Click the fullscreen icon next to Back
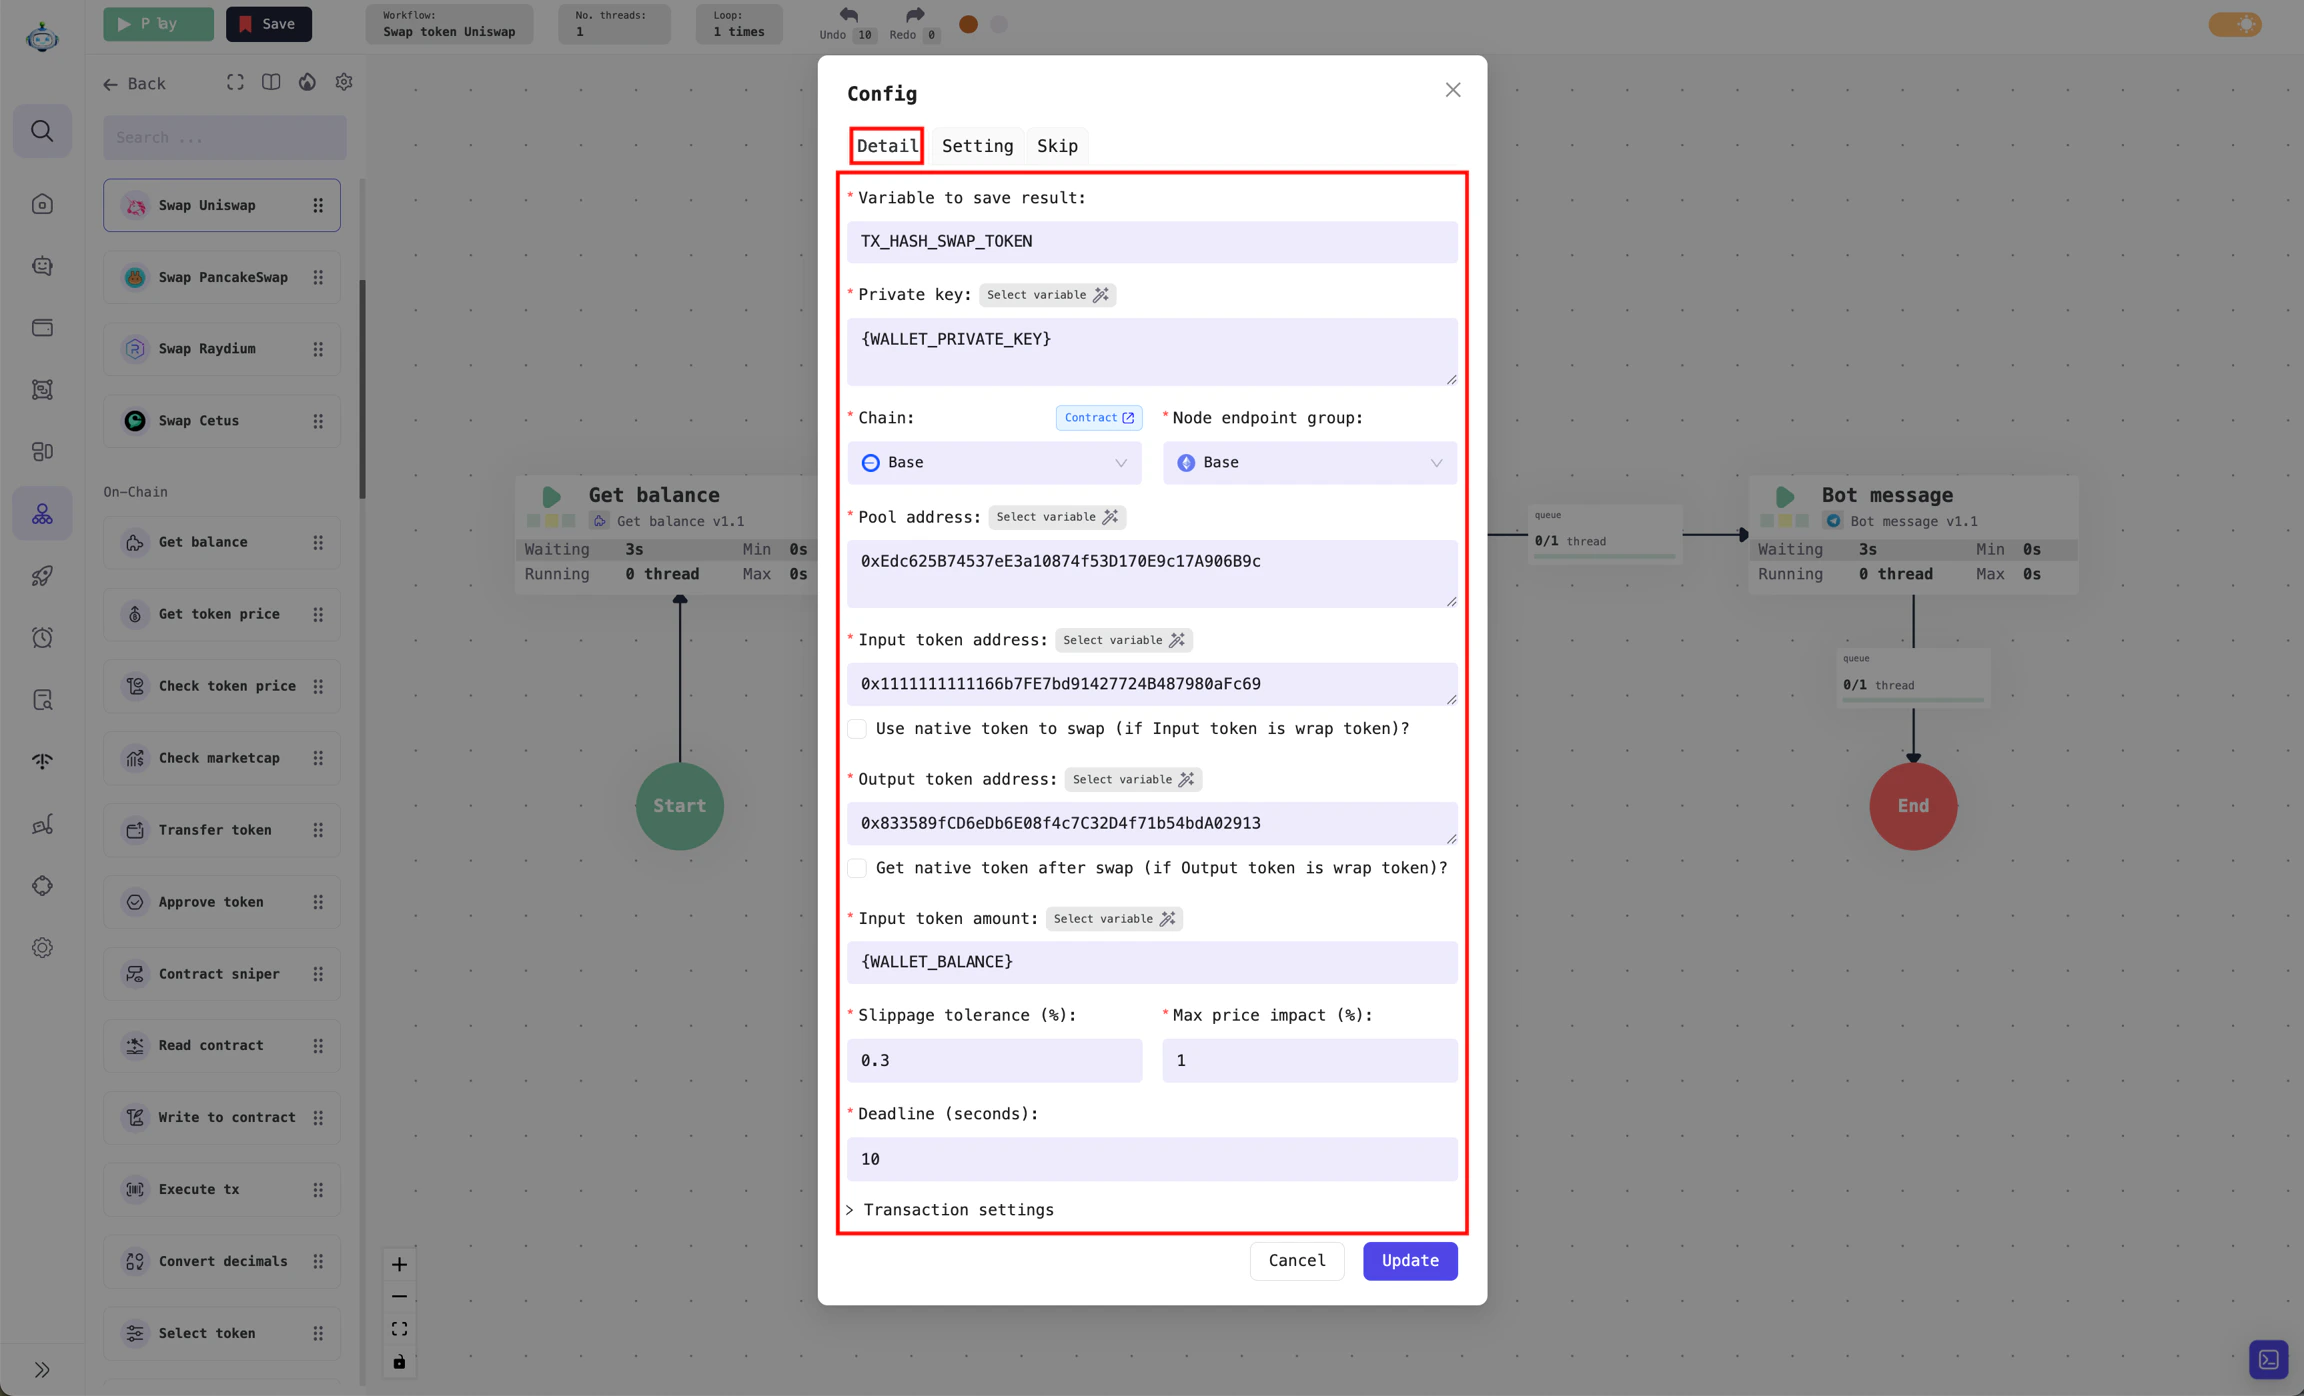This screenshot has height=1396, width=2304. pos(235,82)
